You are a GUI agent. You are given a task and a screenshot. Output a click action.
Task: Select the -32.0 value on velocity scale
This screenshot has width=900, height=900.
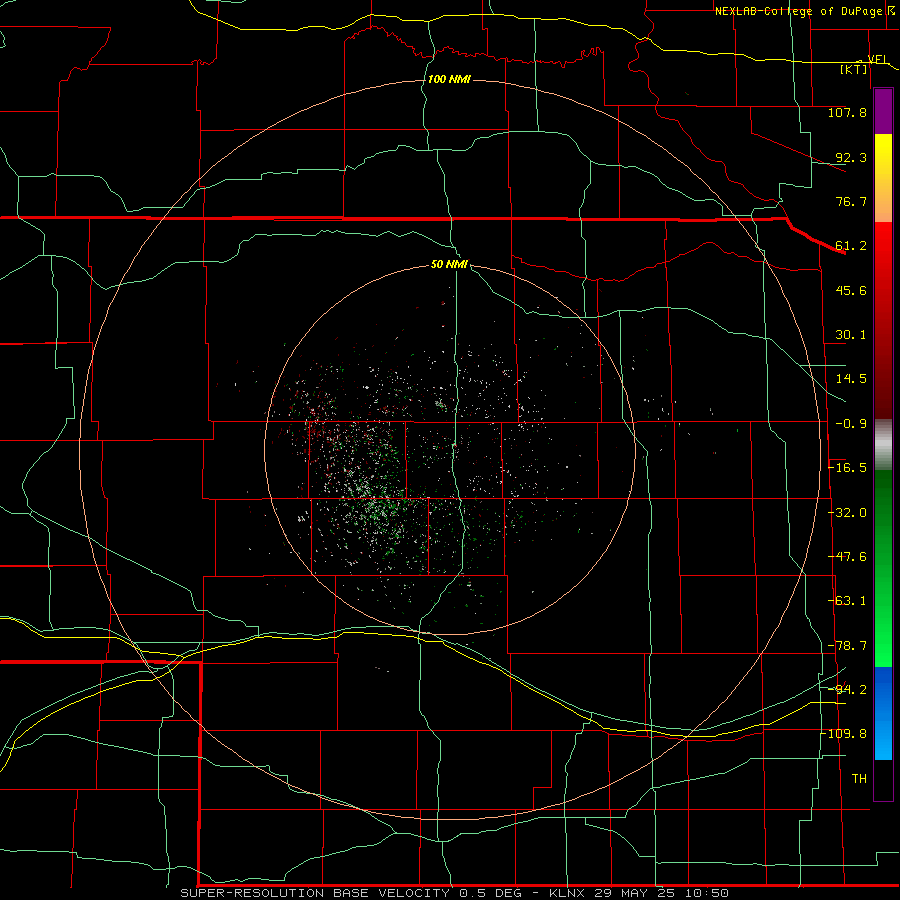pos(847,513)
